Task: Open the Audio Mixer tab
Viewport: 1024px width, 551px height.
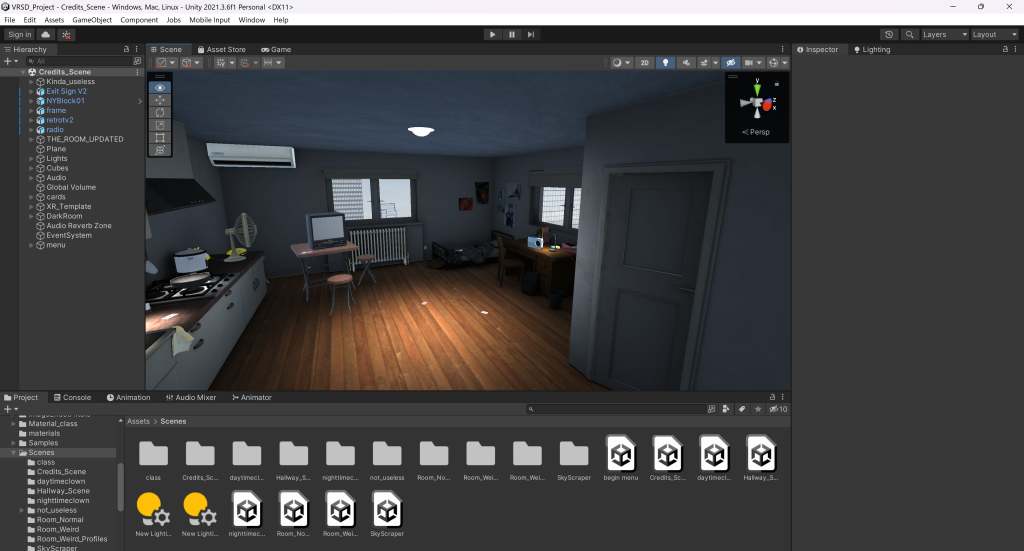Action: pos(191,398)
